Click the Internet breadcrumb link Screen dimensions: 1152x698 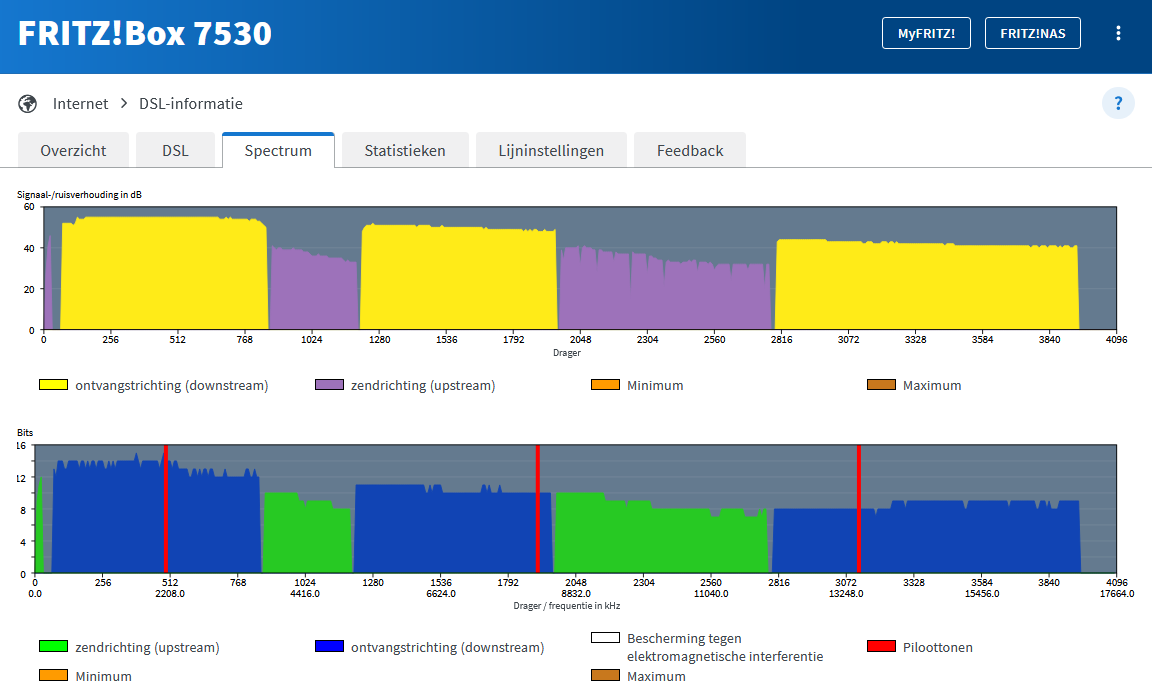pyautogui.click(x=81, y=104)
